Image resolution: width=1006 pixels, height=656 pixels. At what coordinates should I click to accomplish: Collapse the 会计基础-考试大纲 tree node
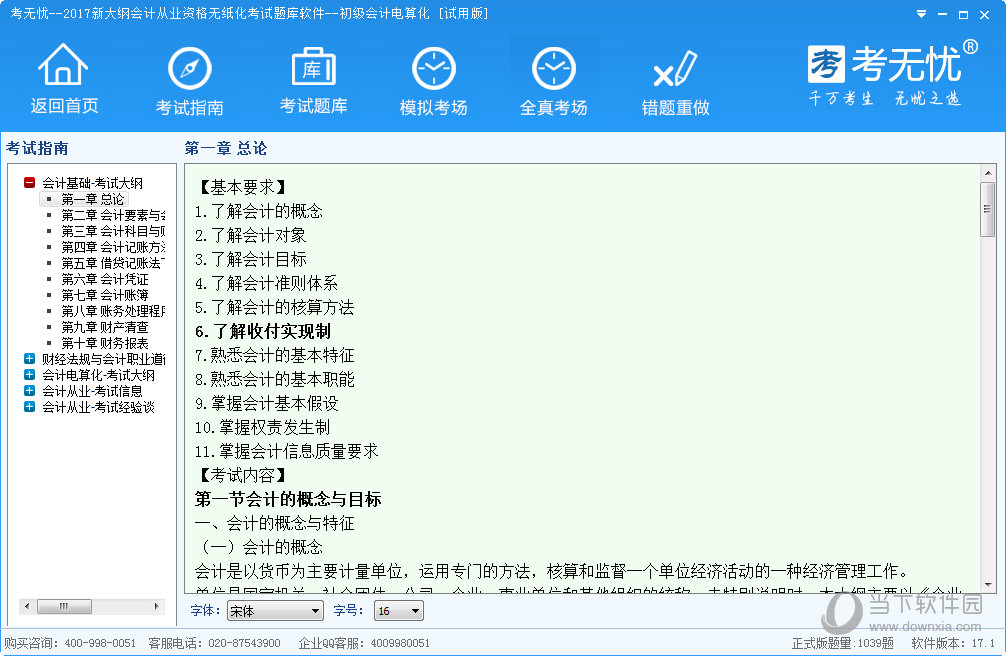[x=30, y=183]
